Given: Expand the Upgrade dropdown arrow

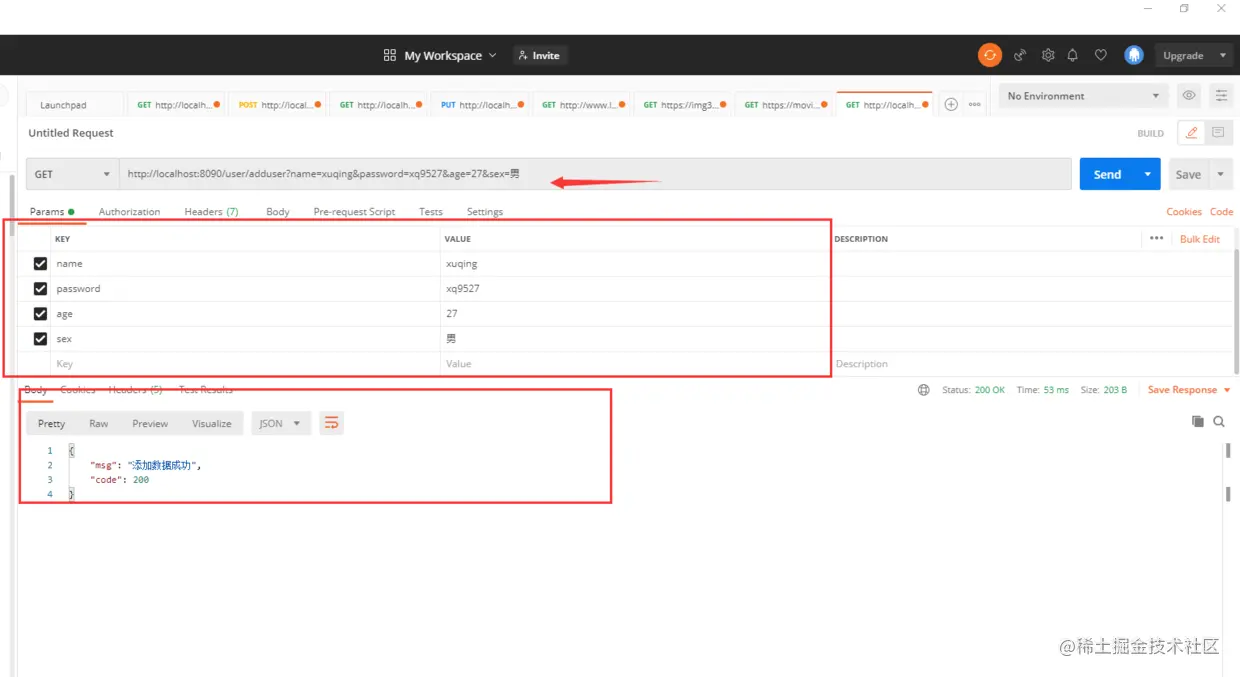Looking at the screenshot, I should click(x=1223, y=56).
